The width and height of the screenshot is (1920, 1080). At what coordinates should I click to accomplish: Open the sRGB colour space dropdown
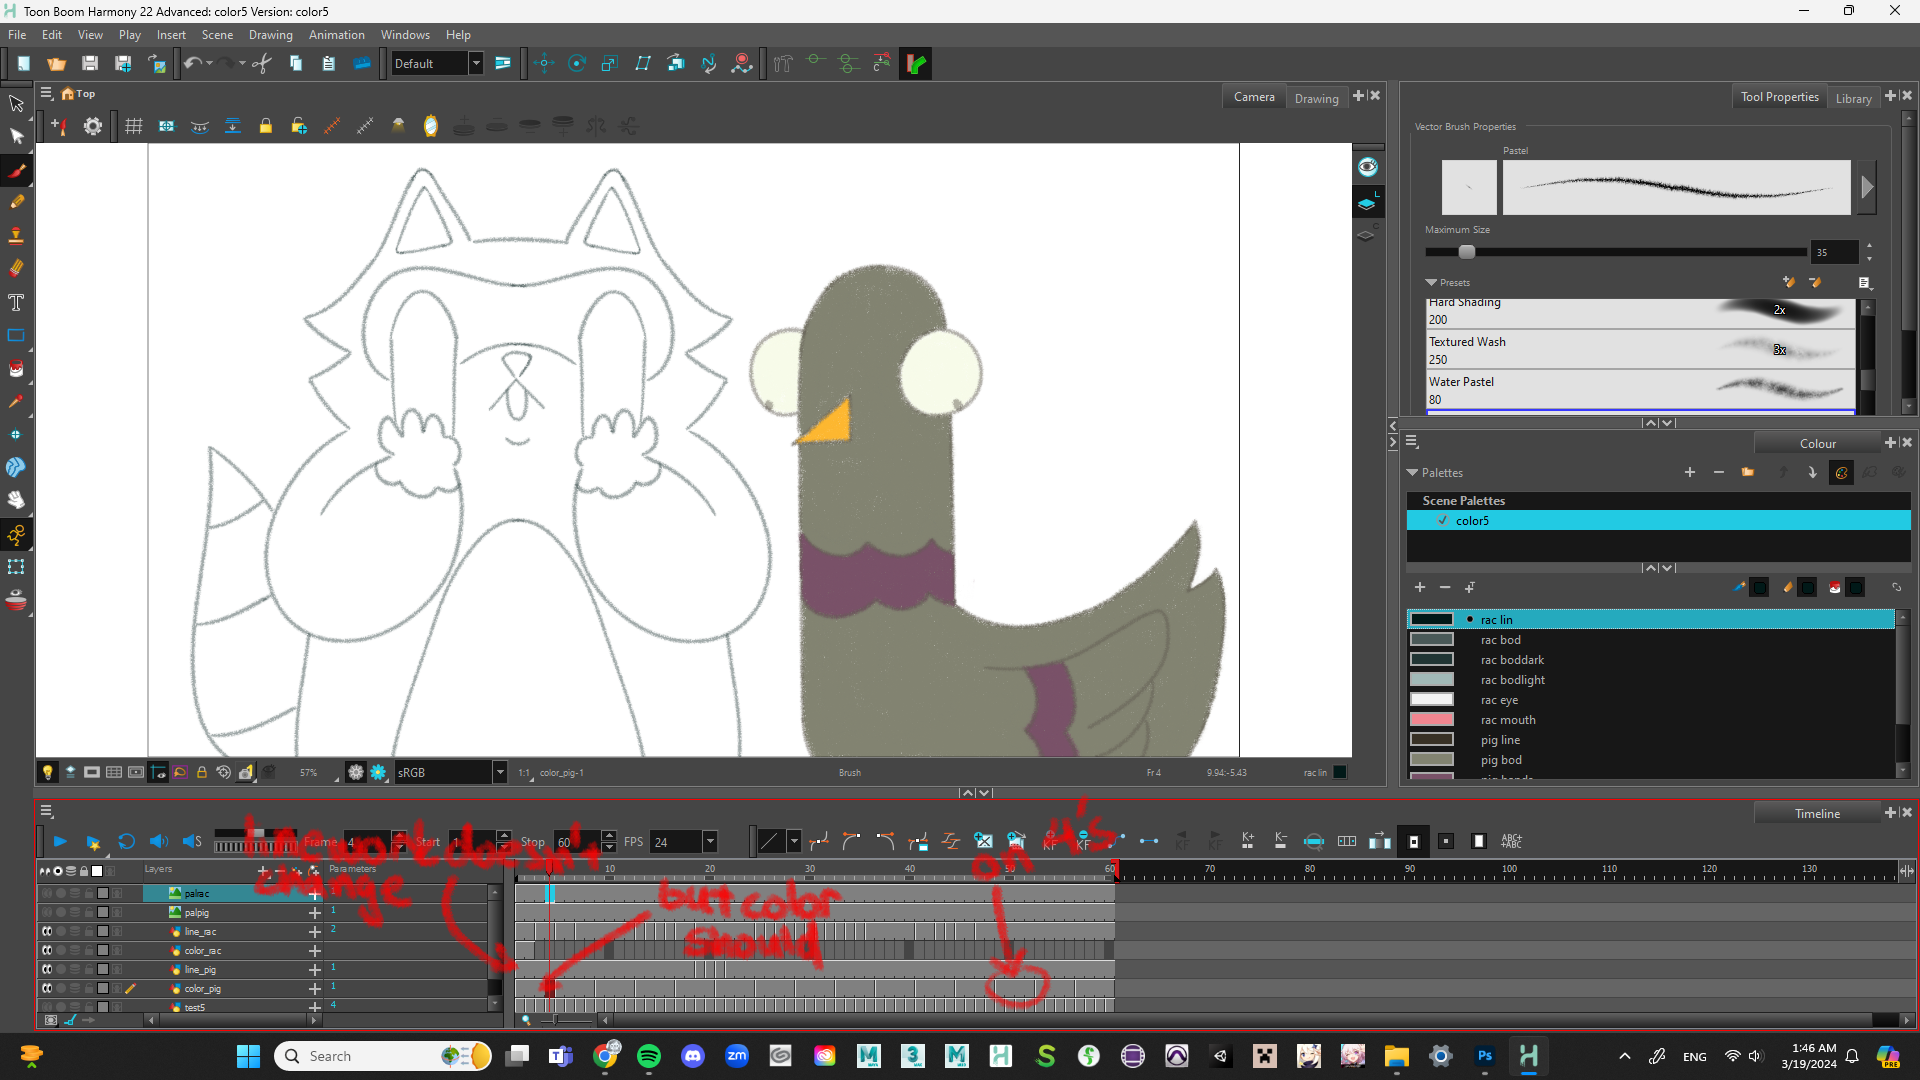pyautogui.click(x=500, y=772)
